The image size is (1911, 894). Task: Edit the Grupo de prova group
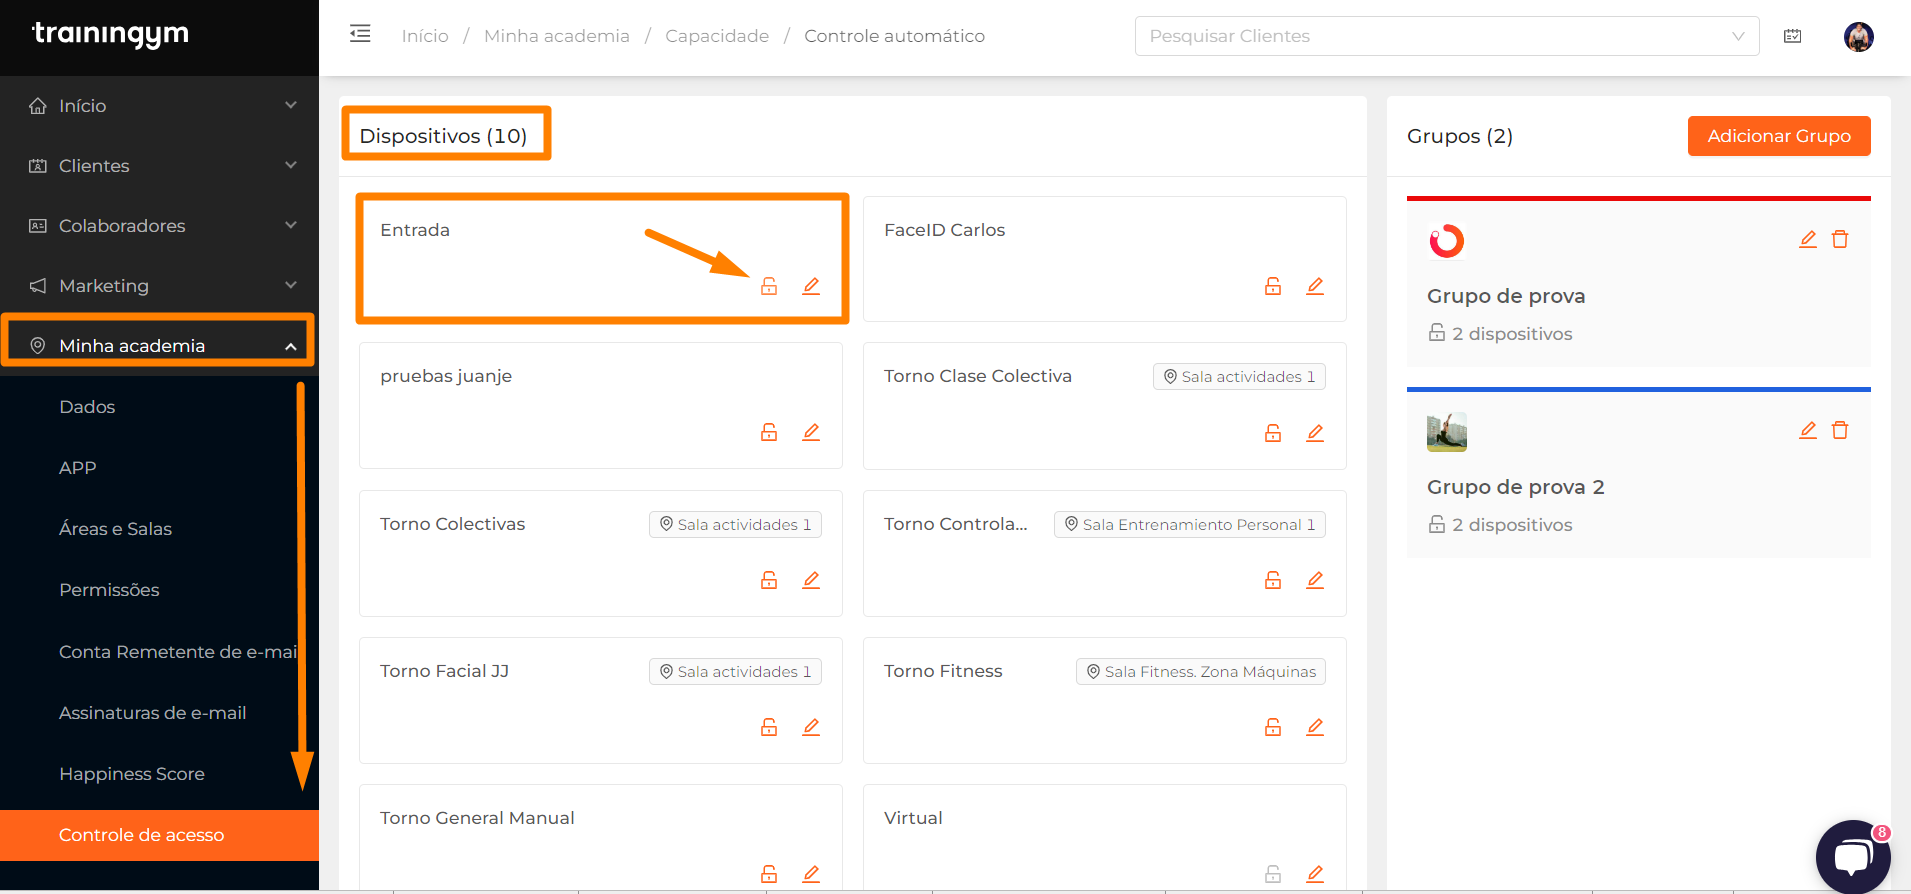click(x=1808, y=239)
